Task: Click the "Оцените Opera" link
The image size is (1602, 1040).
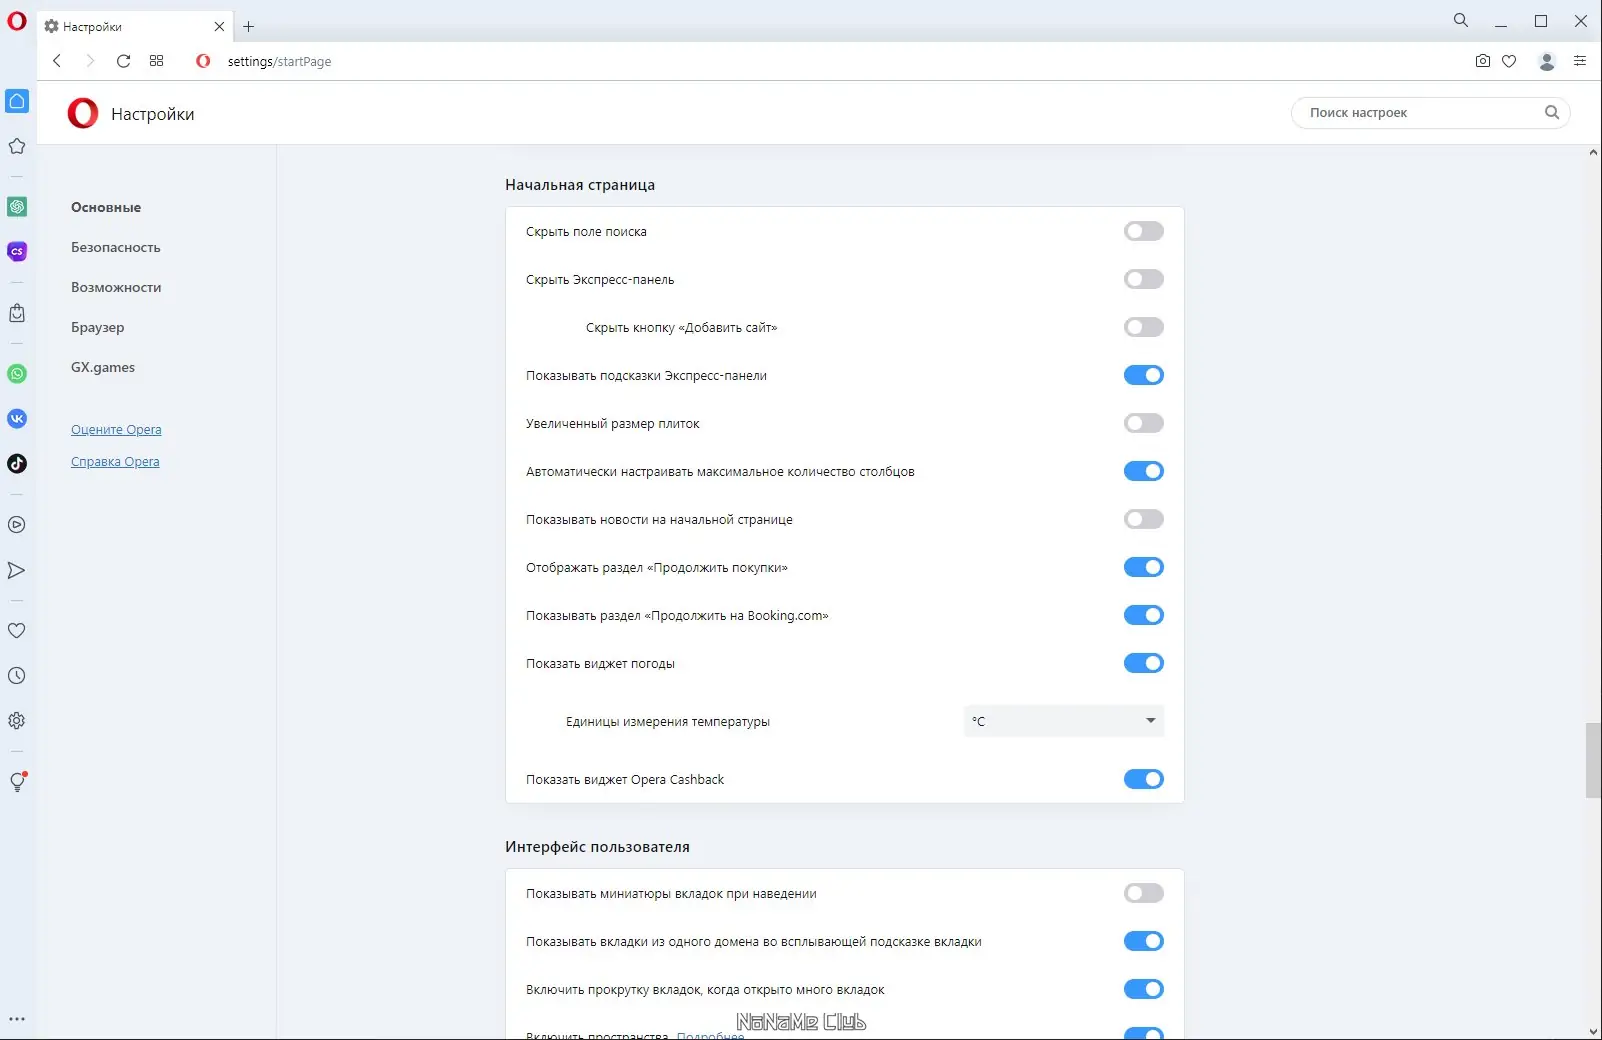Action: tap(116, 430)
